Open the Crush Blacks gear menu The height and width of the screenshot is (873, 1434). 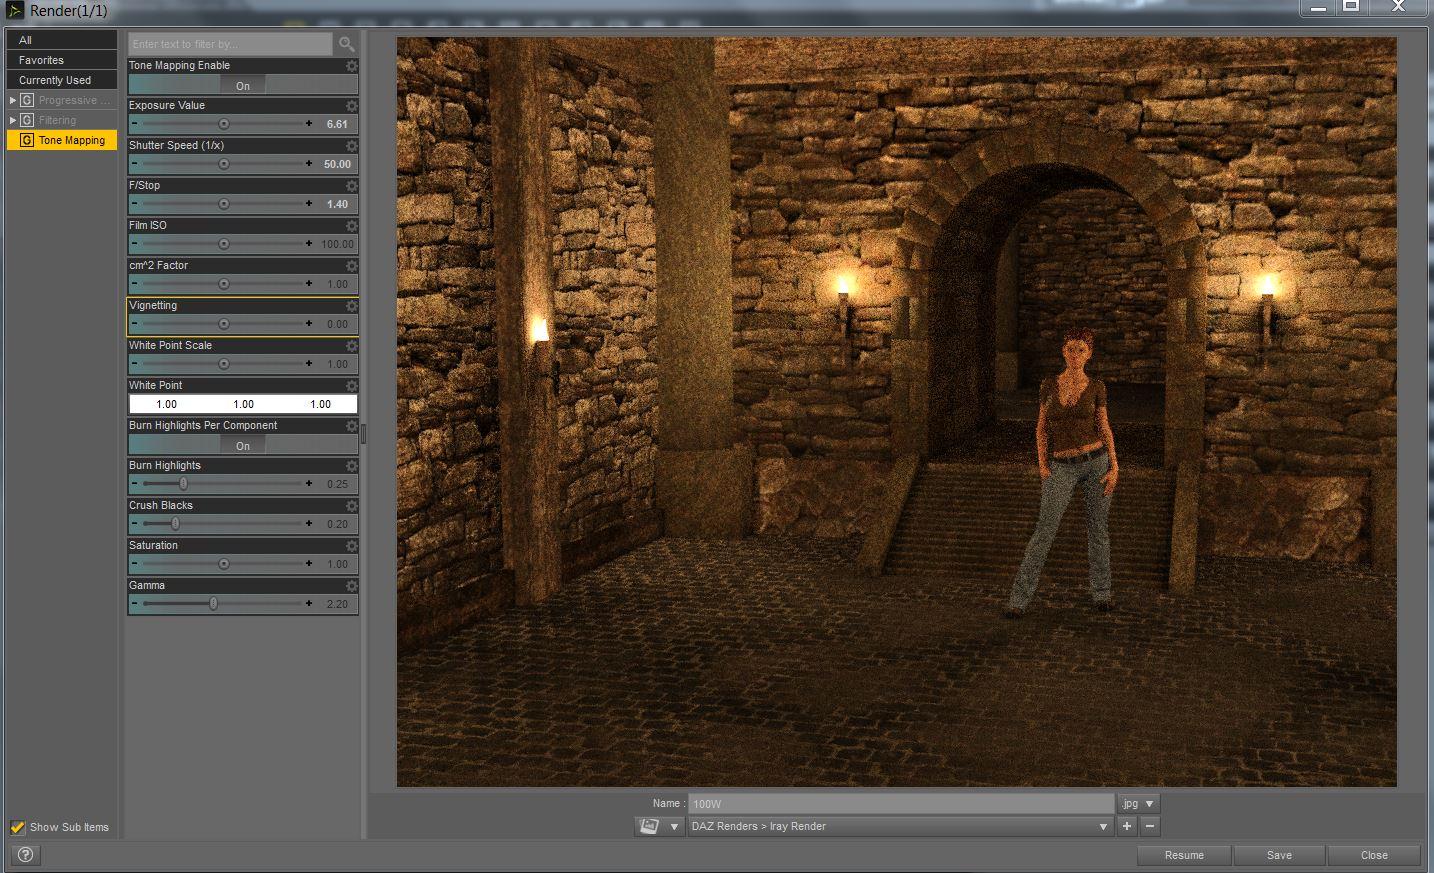(x=351, y=506)
